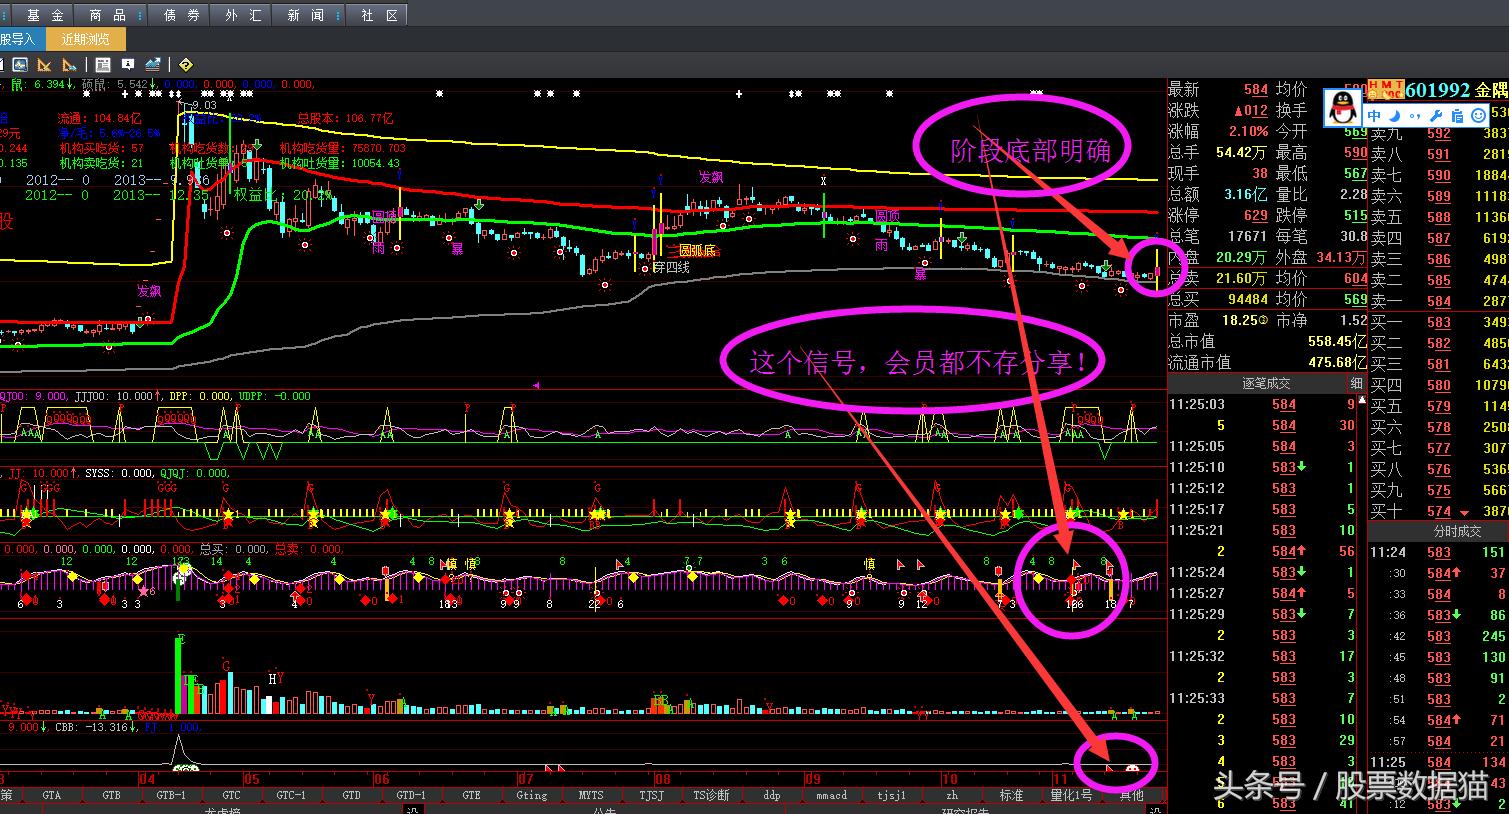The width and height of the screenshot is (1509, 814).
Task: Toggle the moon half-width icon in IME bar
Action: [x=1394, y=116]
